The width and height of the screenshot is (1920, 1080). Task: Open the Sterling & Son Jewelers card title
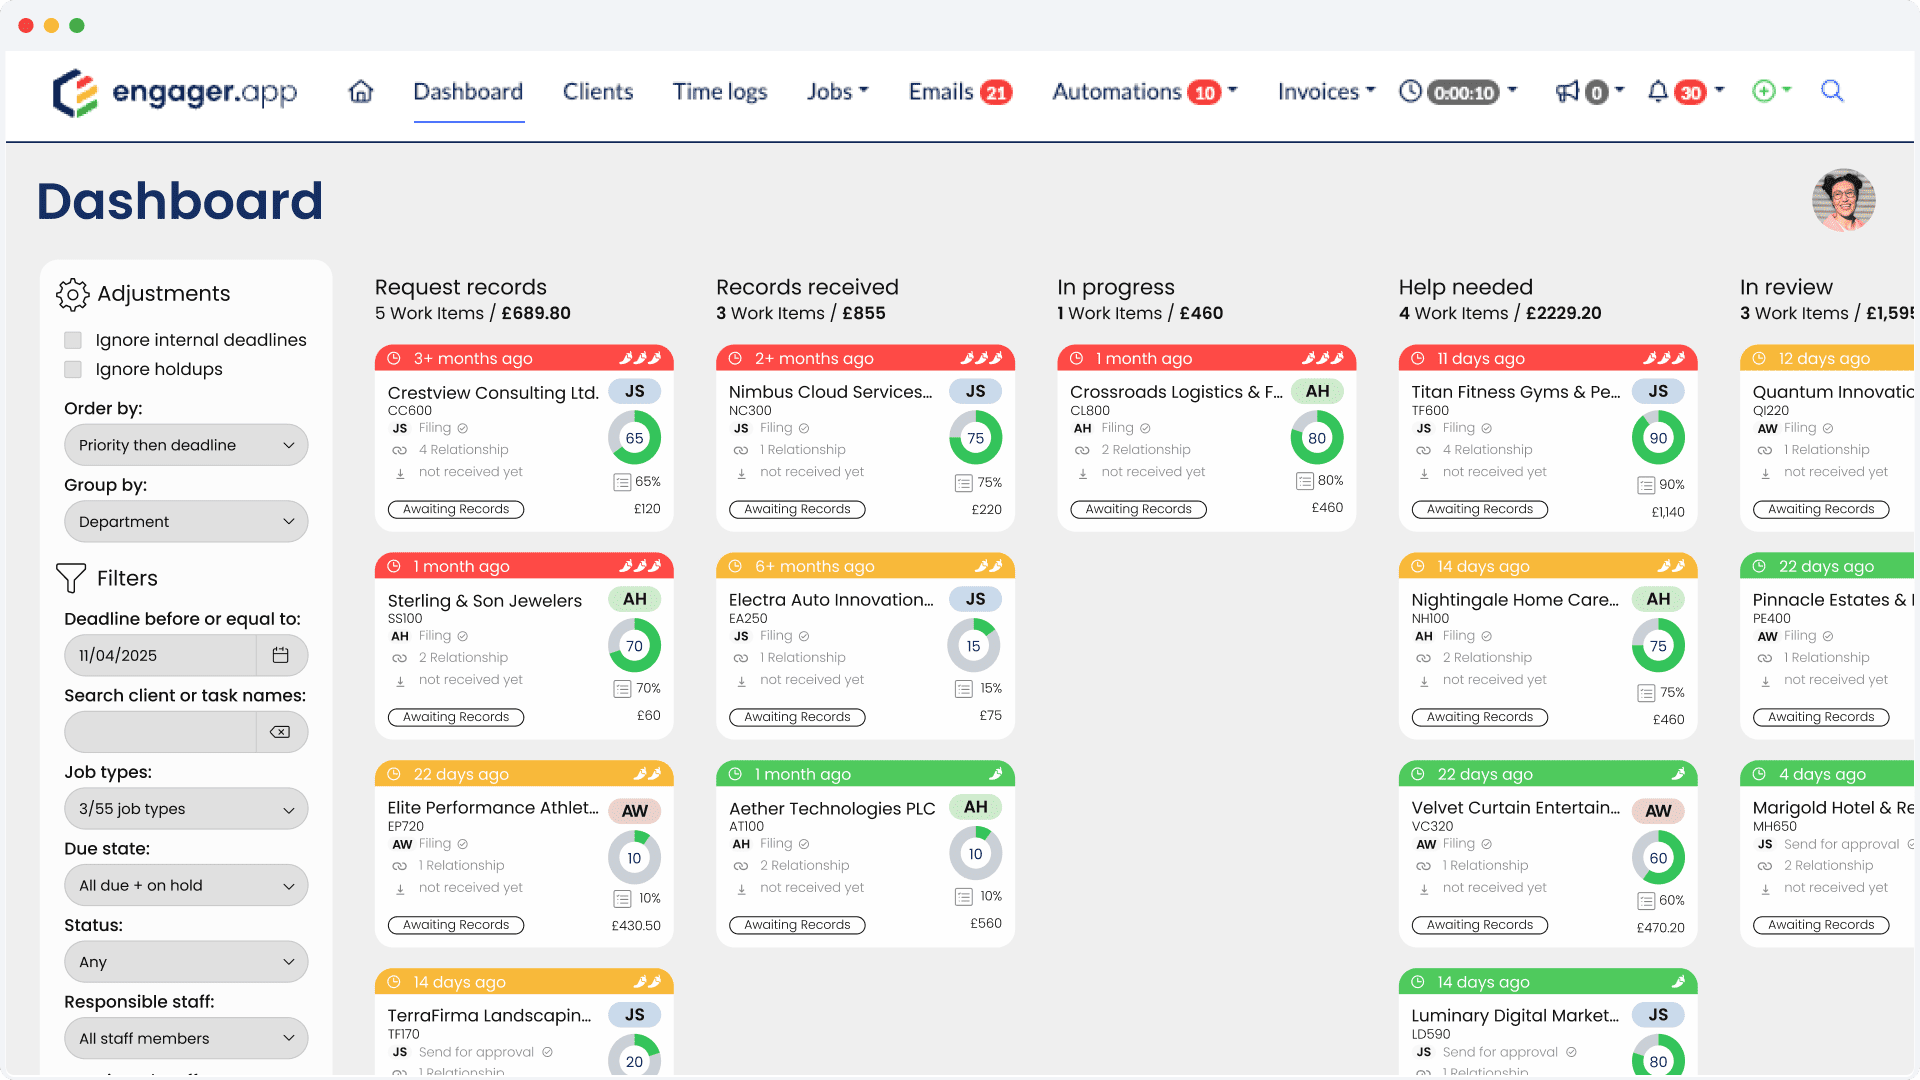485,600
